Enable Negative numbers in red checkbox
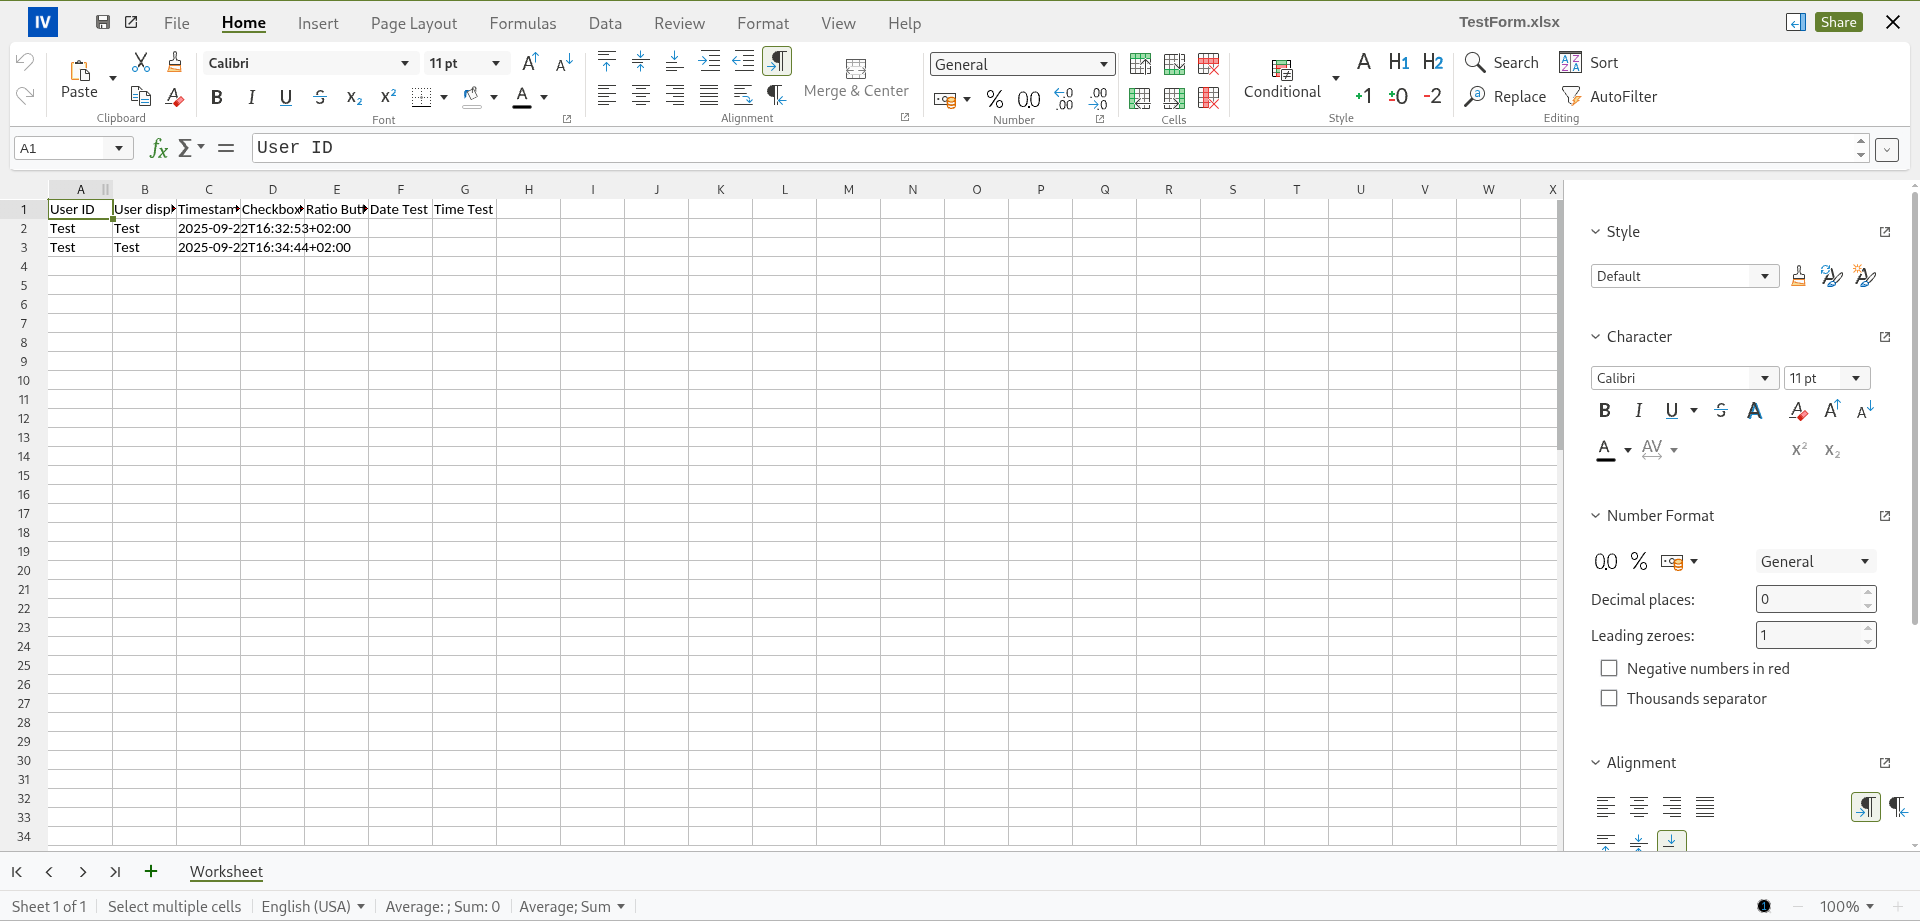 tap(1609, 668)
